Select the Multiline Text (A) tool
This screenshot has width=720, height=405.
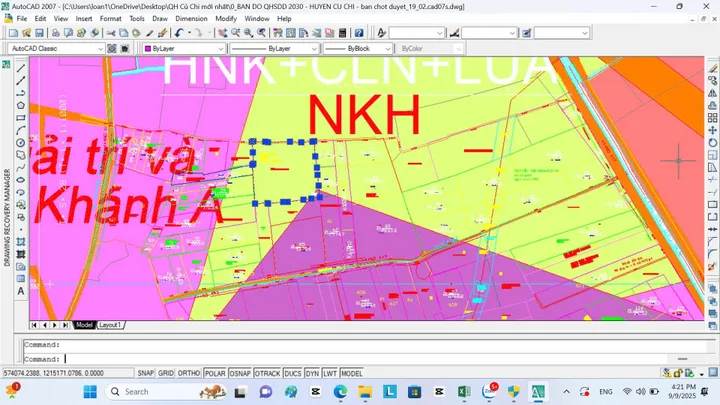tap(21, 291)
